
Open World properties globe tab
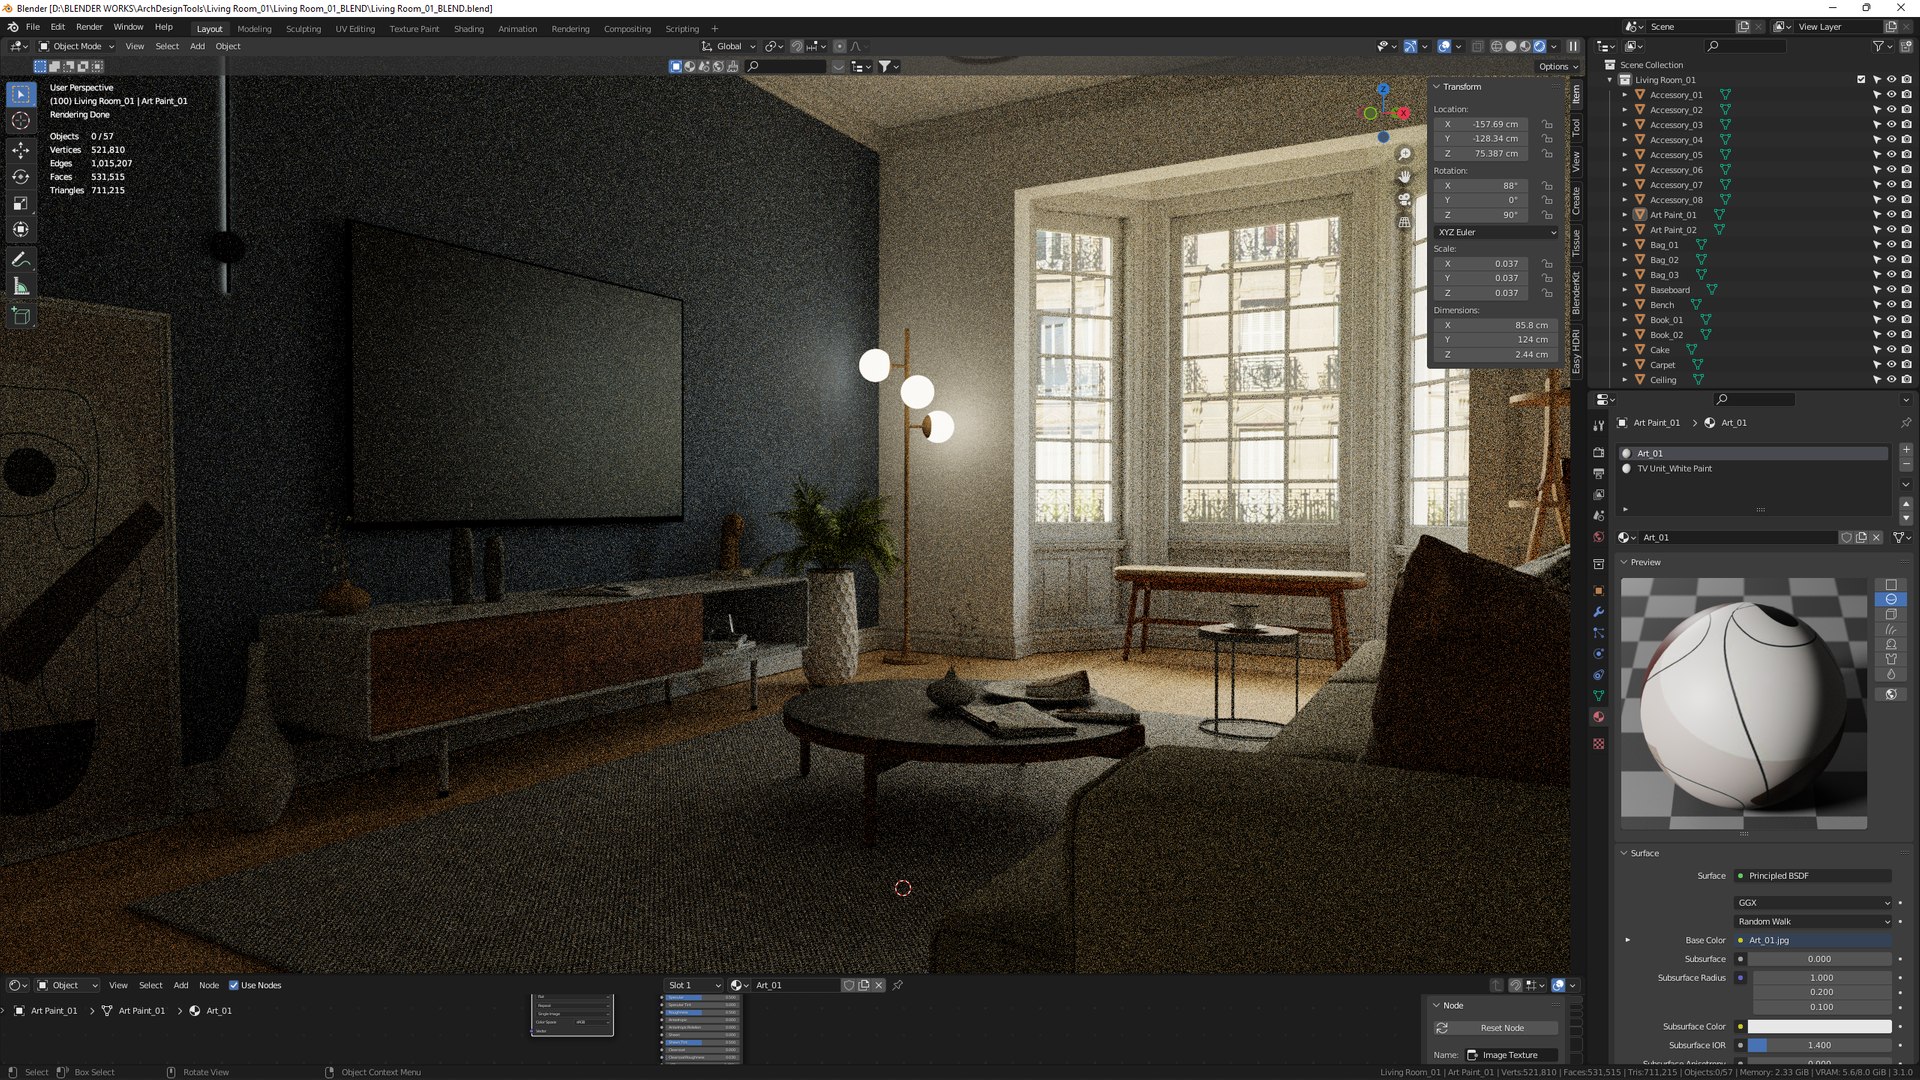(x=1598, y=537)
